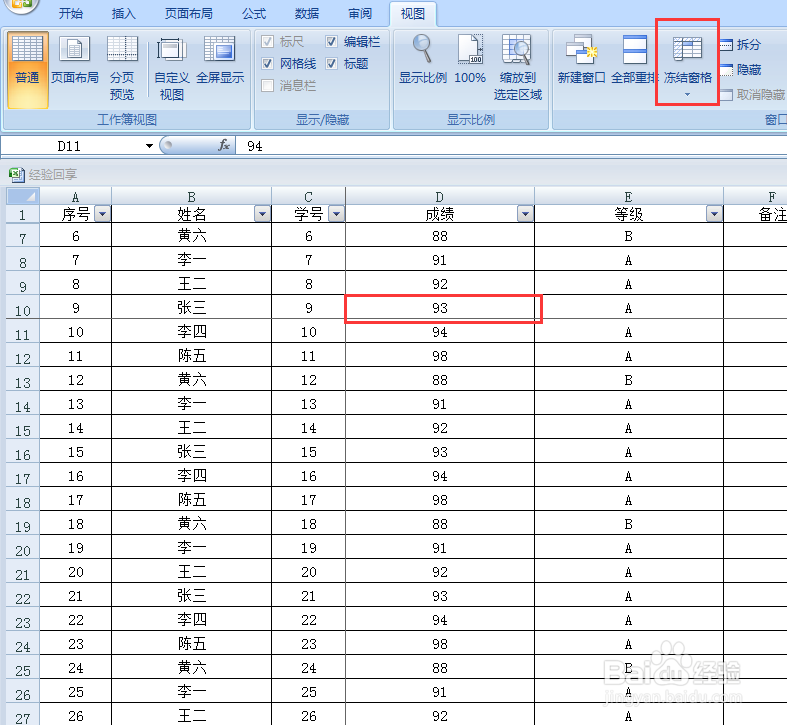Open the 序号 filter dropdown

[102, 214]
